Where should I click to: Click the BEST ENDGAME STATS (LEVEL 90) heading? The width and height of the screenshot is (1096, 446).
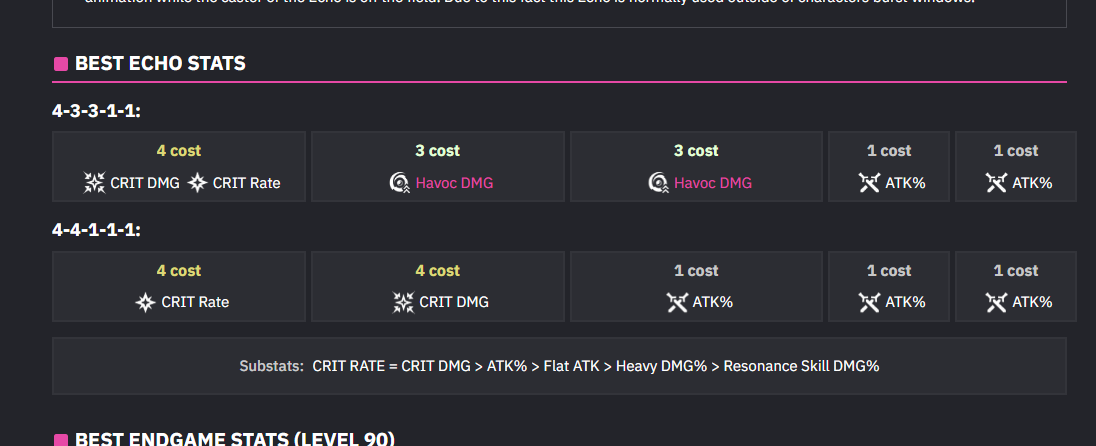coord(234,439)
